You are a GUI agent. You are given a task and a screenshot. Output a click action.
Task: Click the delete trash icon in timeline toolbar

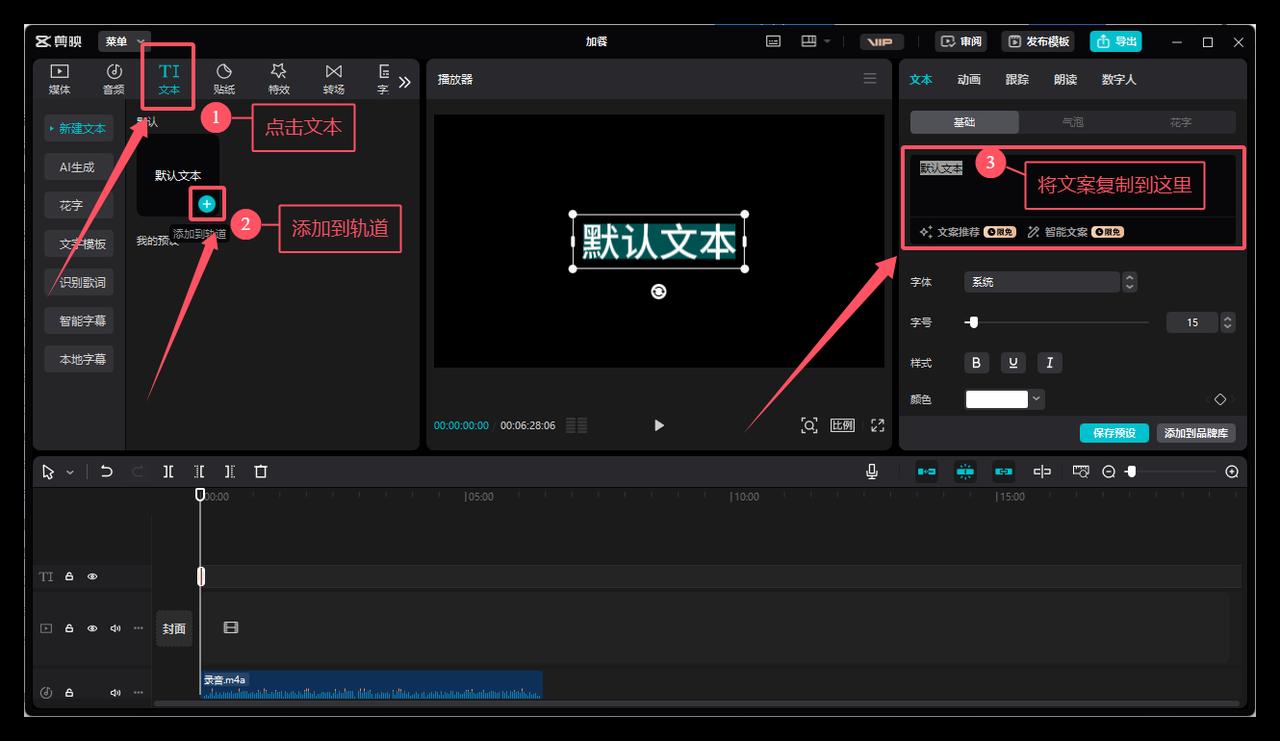(261, 472)
